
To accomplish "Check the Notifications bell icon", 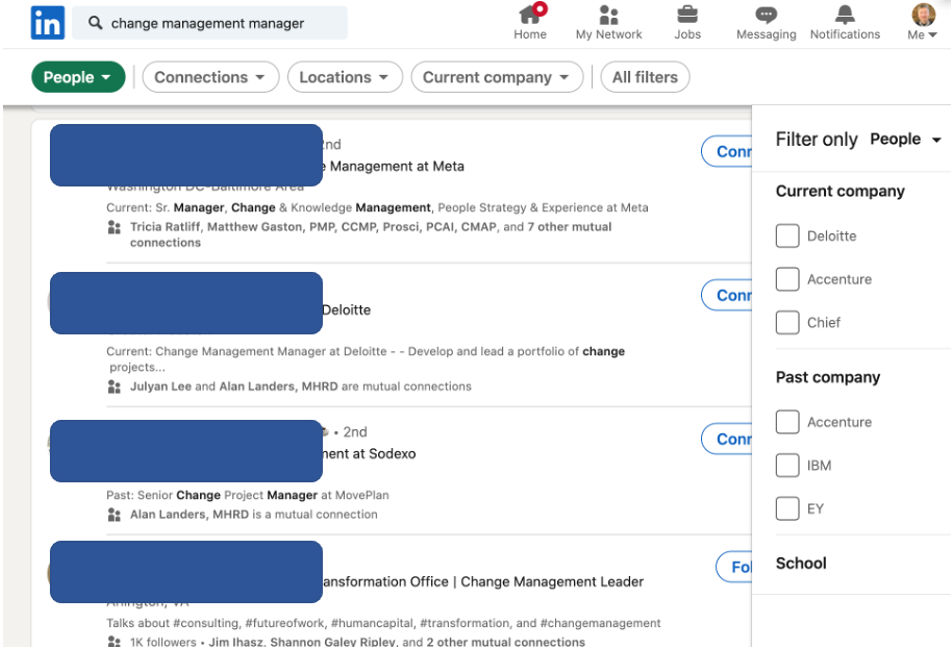I will tap(845, 15).
